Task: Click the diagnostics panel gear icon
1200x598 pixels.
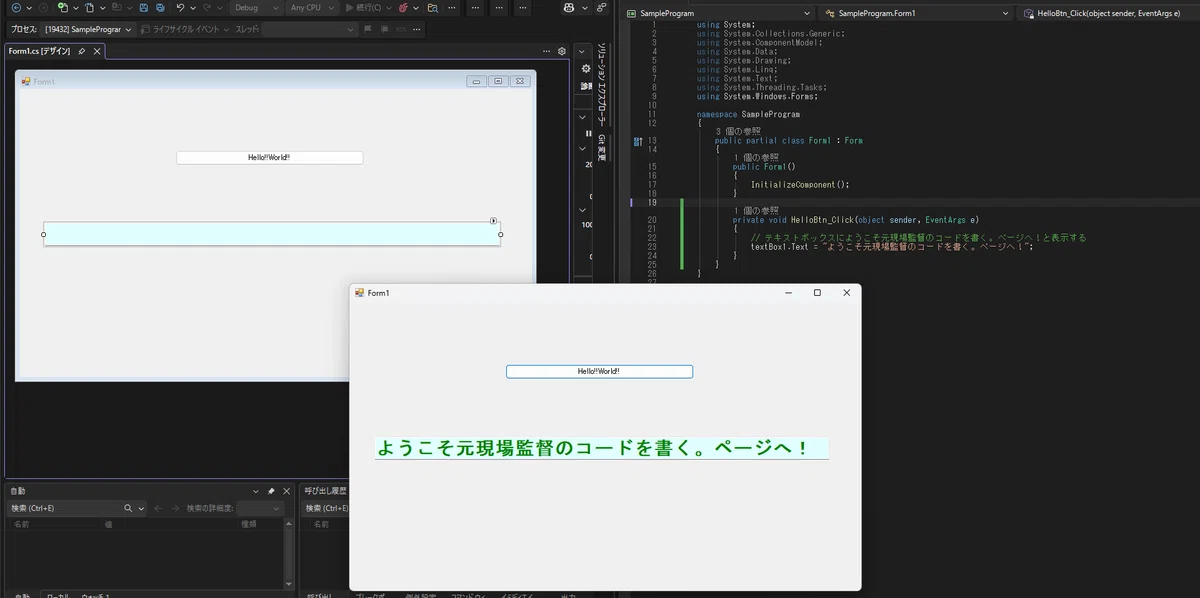Action: pos(586,69)
